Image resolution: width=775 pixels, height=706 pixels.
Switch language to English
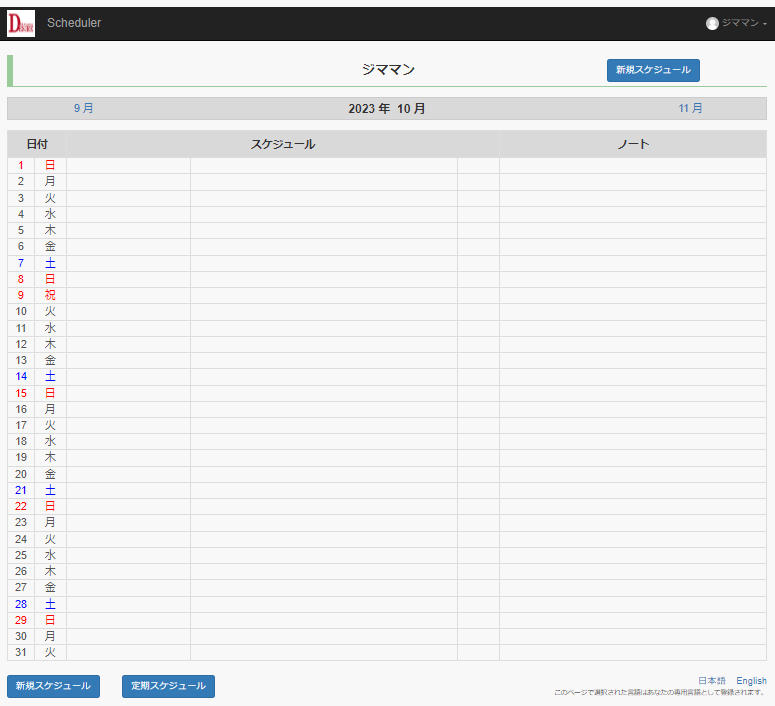(751, 681)
